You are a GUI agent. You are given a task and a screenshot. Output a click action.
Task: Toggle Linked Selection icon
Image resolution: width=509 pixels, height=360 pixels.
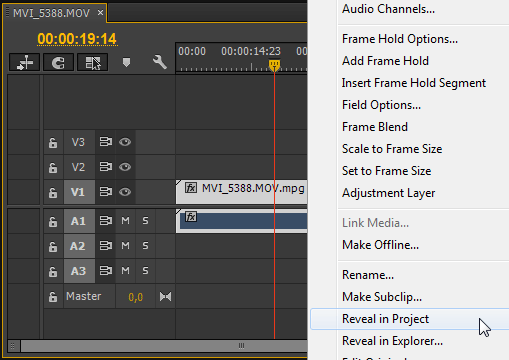point(92,62)
